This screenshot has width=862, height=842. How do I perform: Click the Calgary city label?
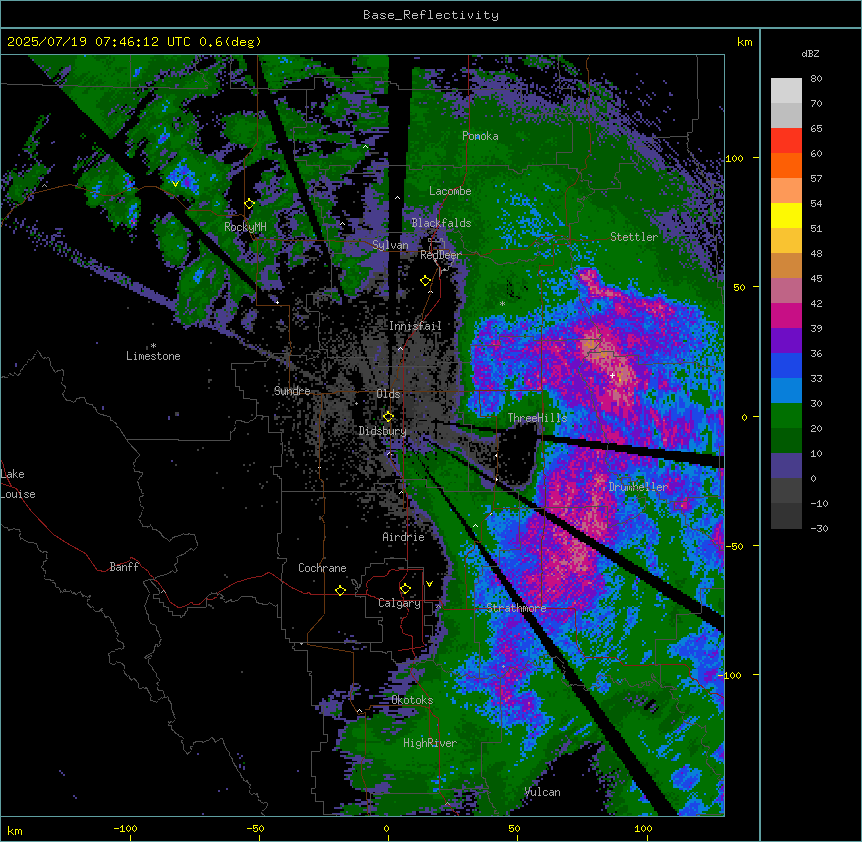[399, 603]
